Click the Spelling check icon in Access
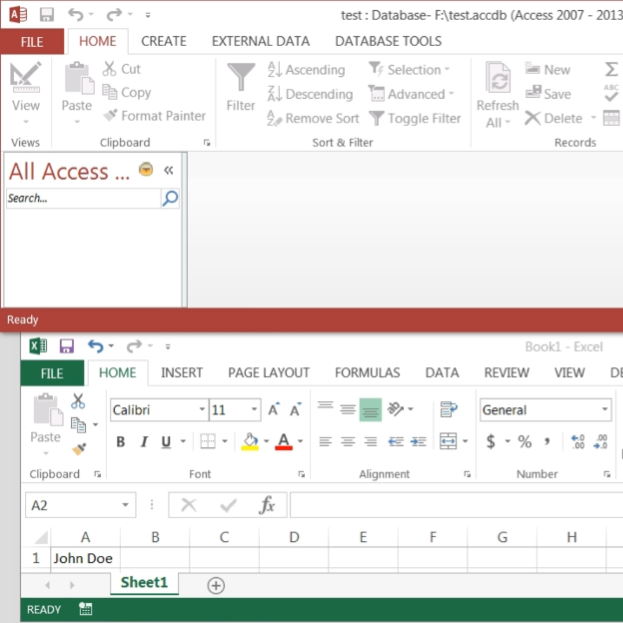The width and height of the screenshot is (623, 623). (x=611, y=93)
